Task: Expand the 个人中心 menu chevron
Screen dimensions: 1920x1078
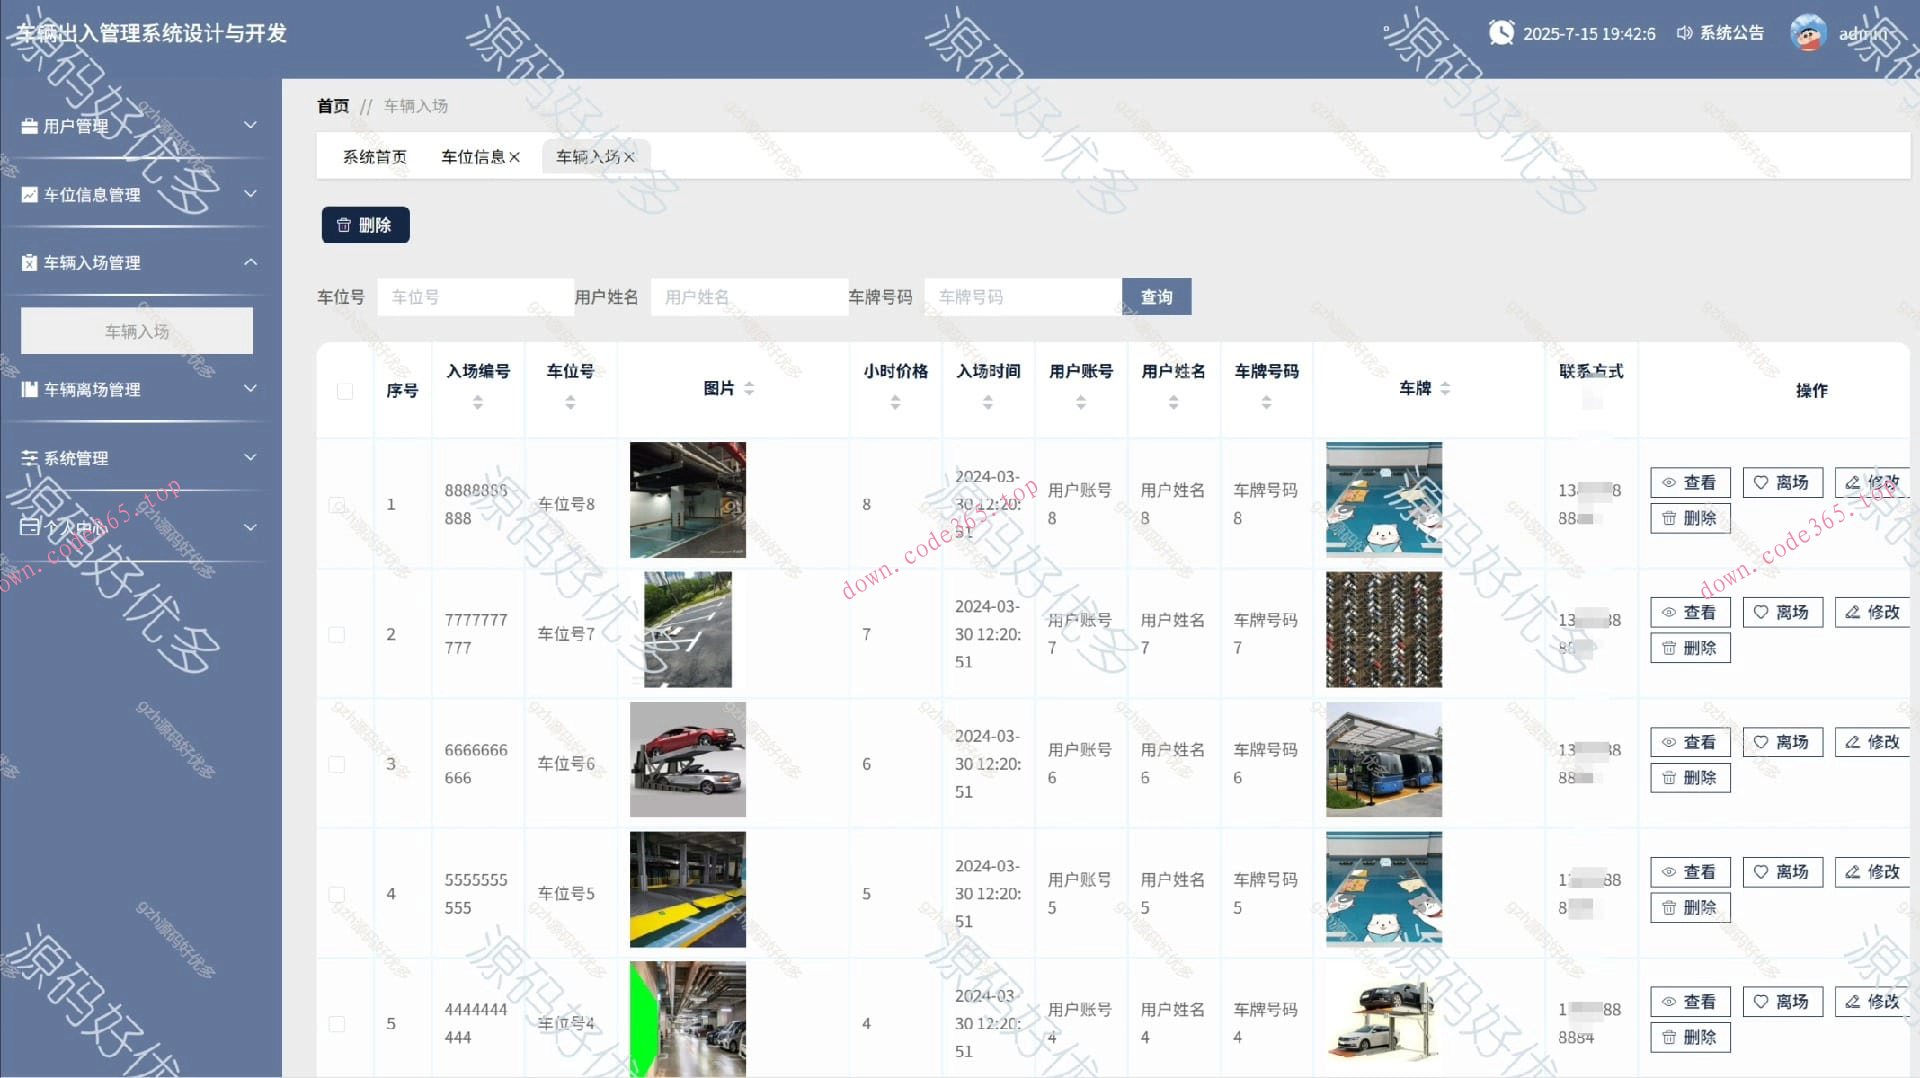Action: click(250, 527)
